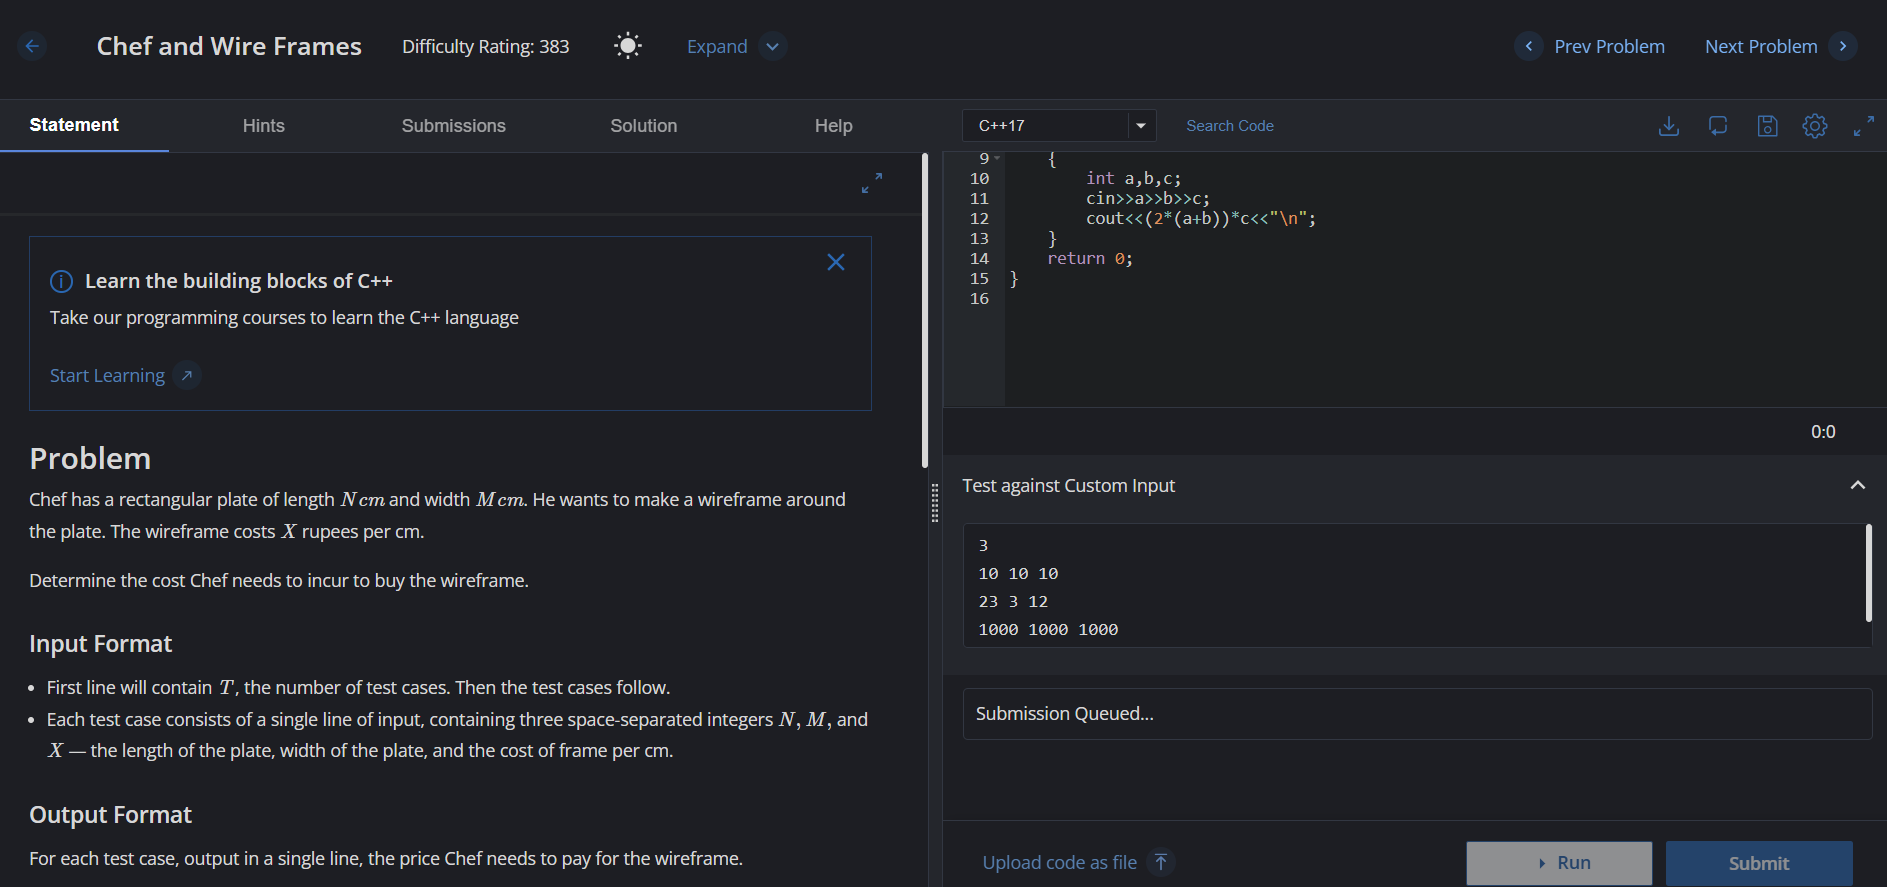Open the Help tab
The width and height of the screenshot is (1887, 887).
[x=834, y=126]
